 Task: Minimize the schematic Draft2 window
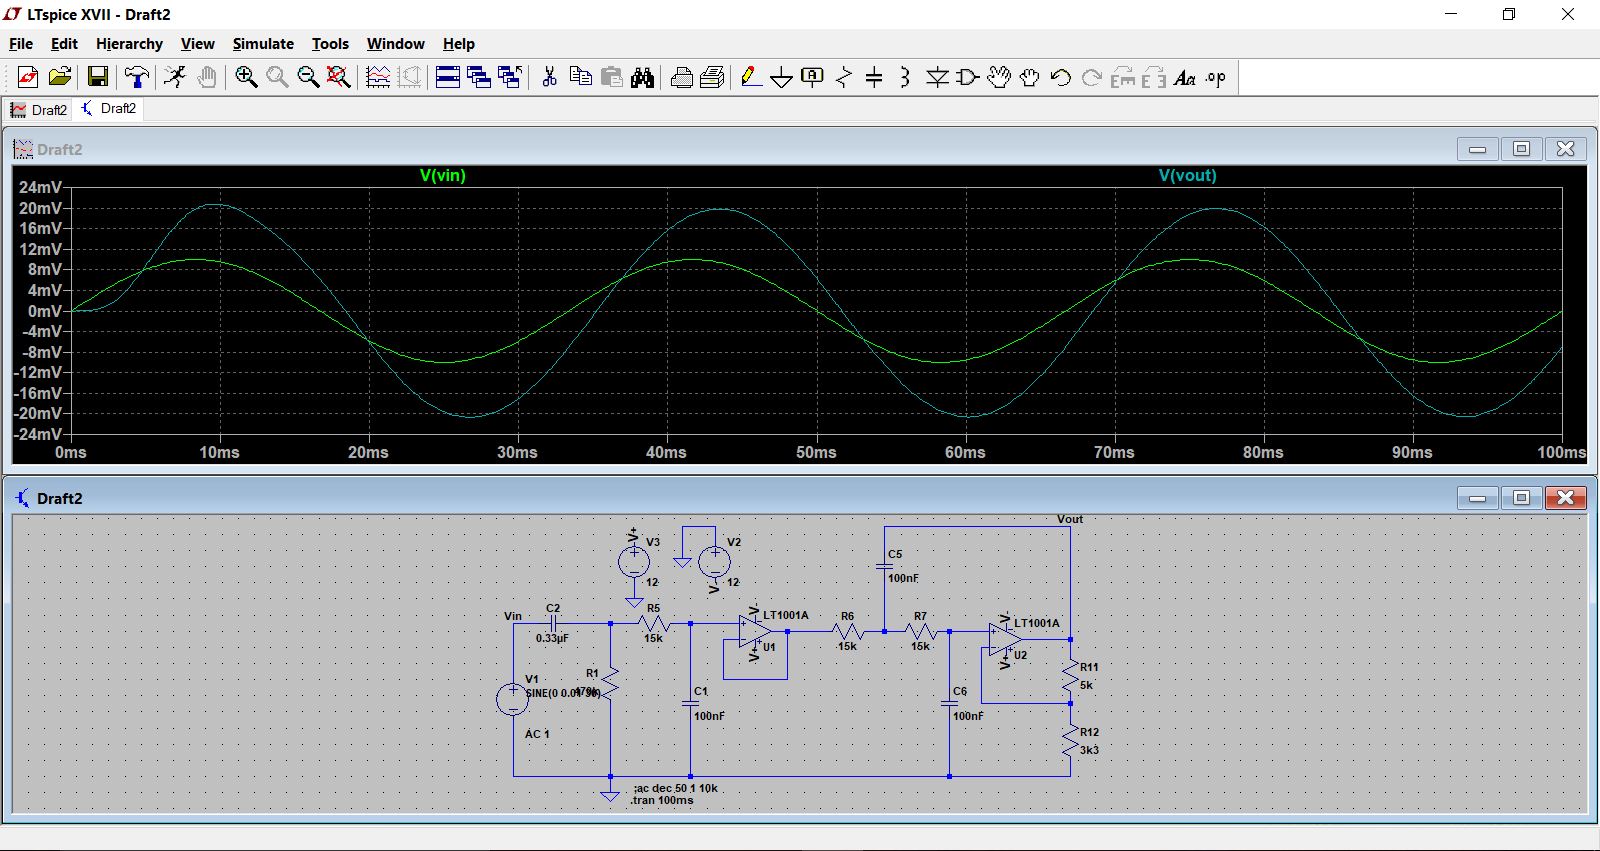(1477, 498)
